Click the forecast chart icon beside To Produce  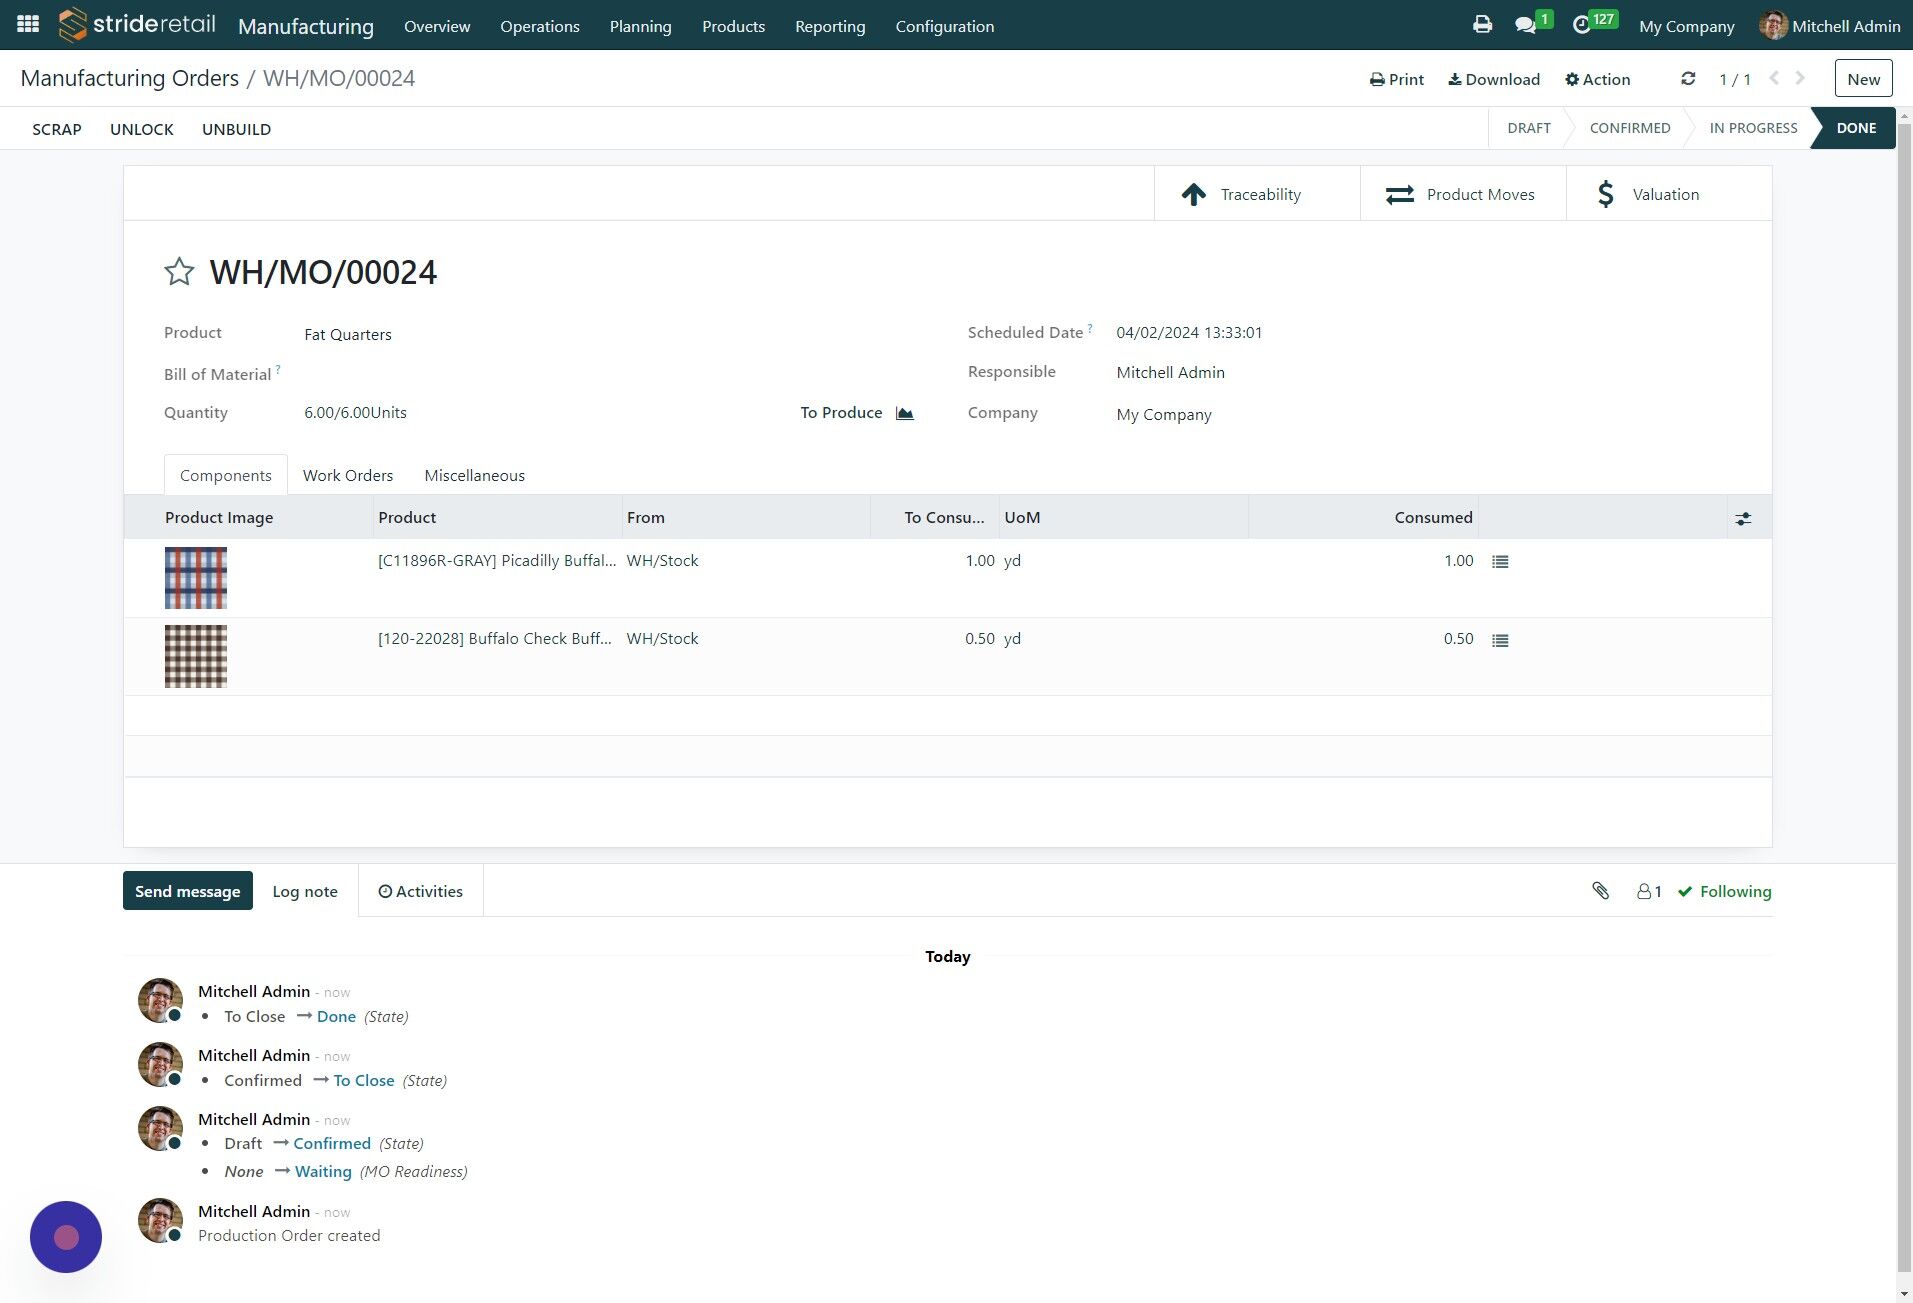click(x=904, y=413)
